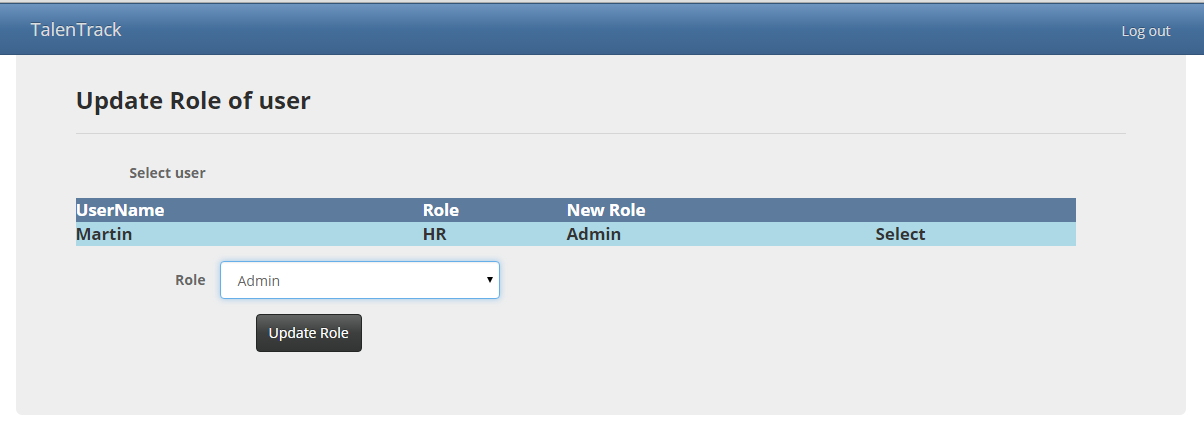1204x435 pixels.
Task: Click the UserName column header
Action: [120, 210]
